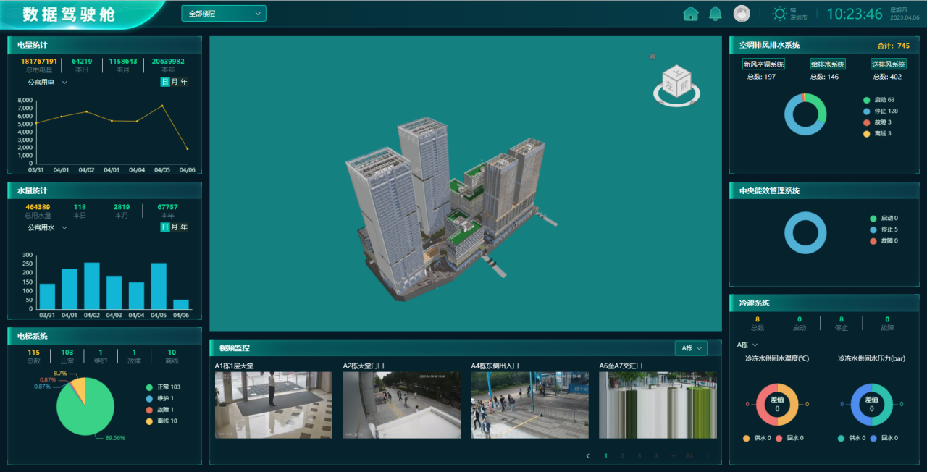Switch water statistics to year view
Viewport: 928px width, 473px height.
[183, 227]
